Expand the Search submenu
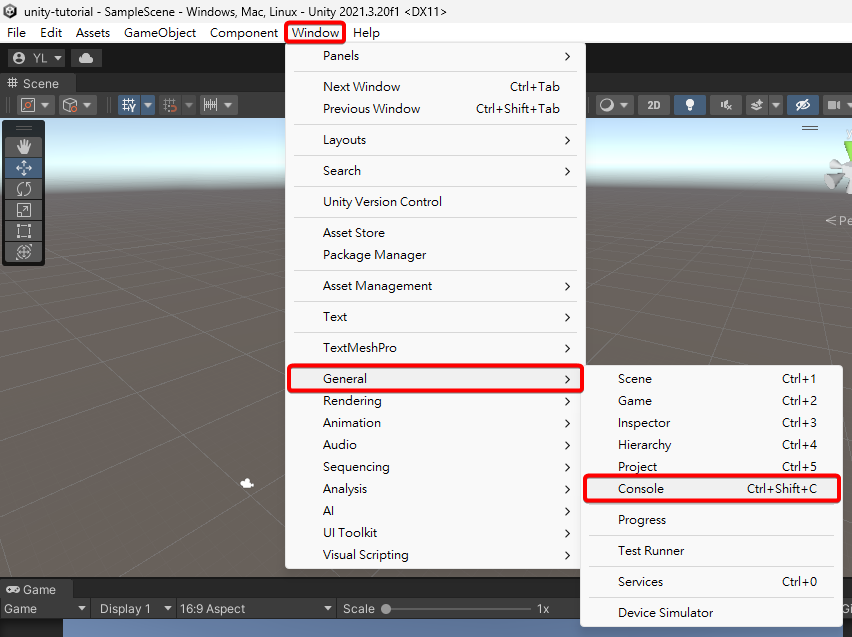 435,171
